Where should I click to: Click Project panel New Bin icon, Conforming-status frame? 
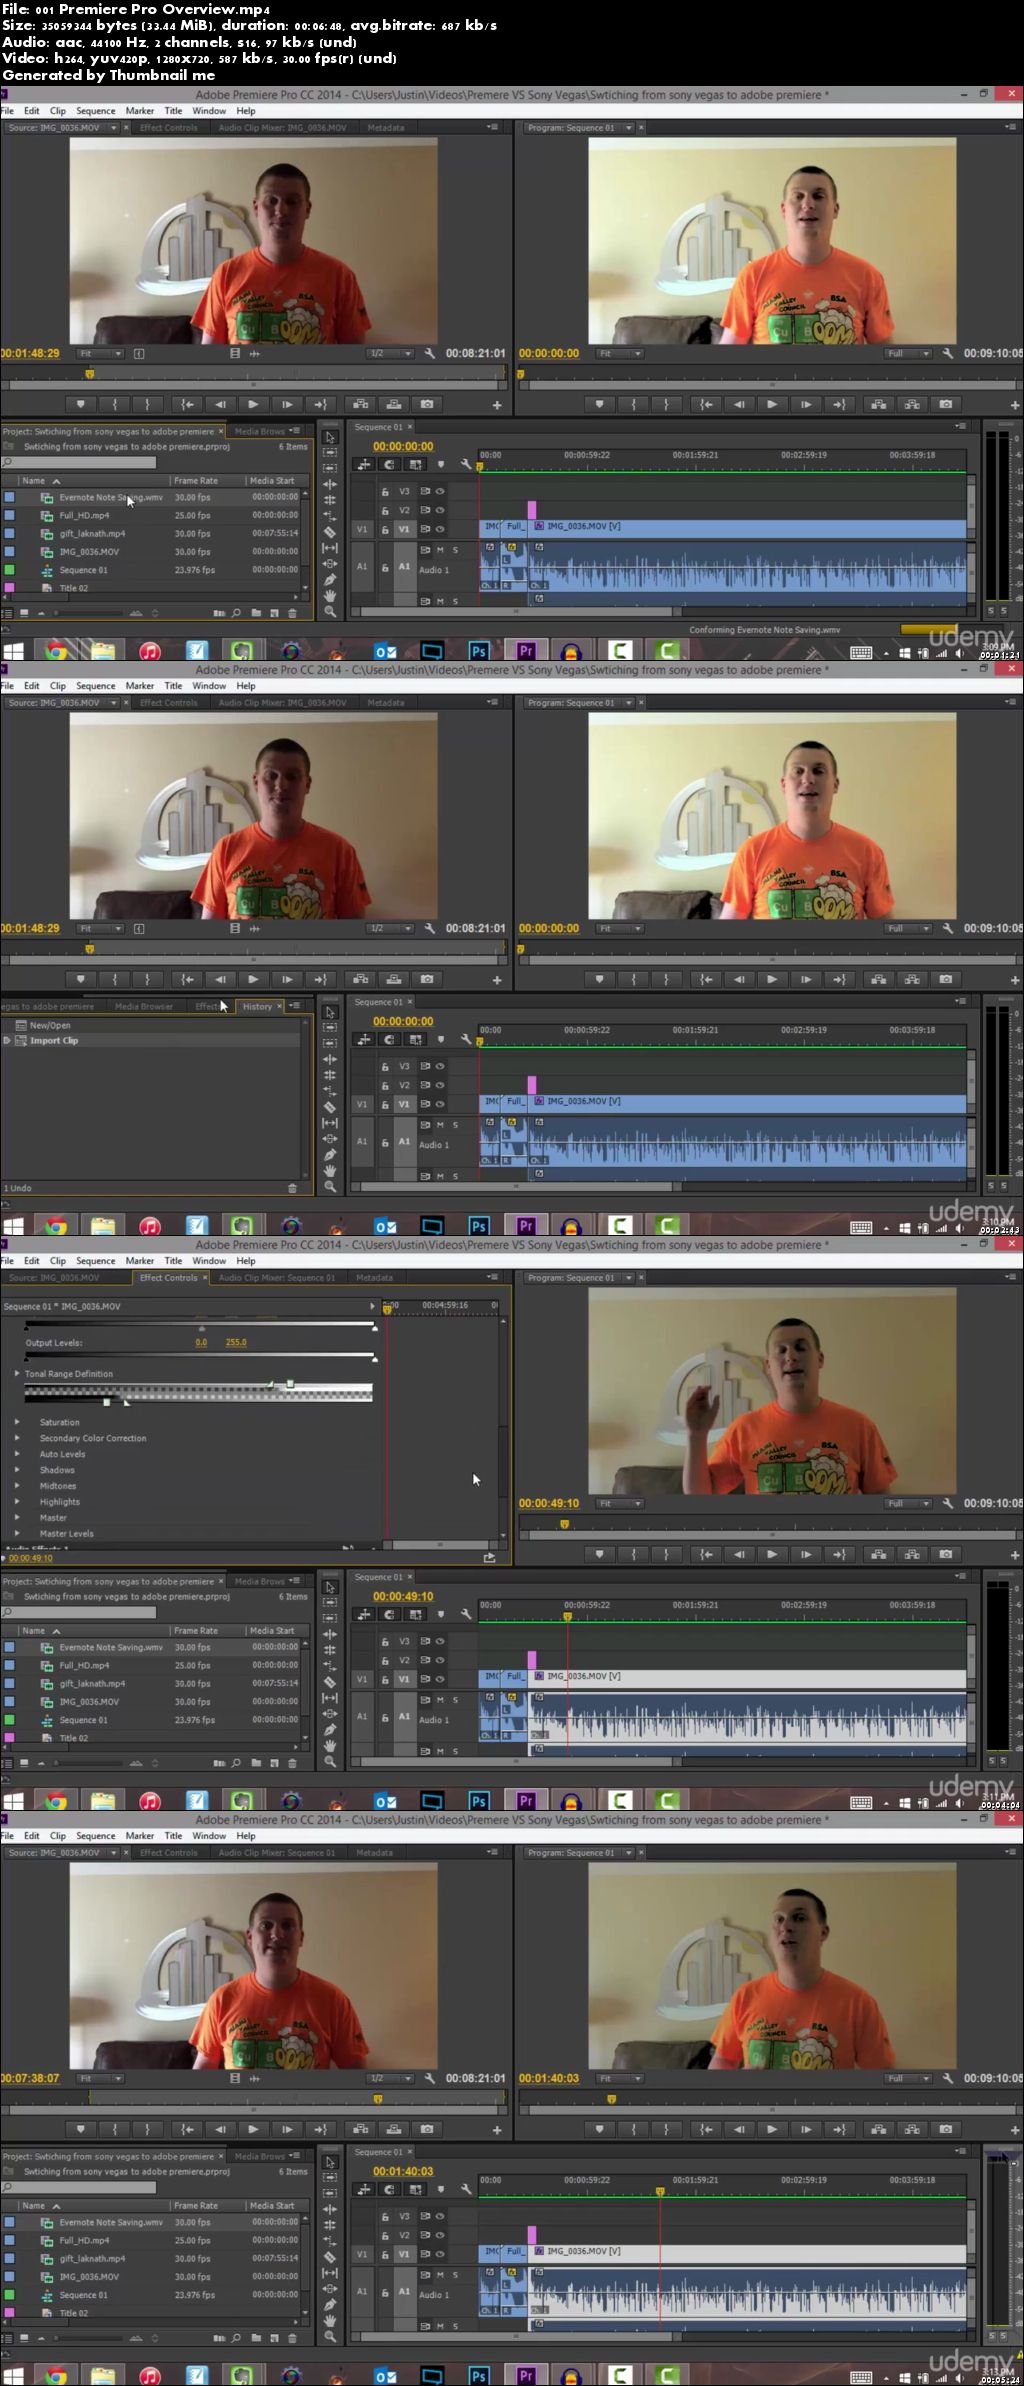(x=256, y=613)
